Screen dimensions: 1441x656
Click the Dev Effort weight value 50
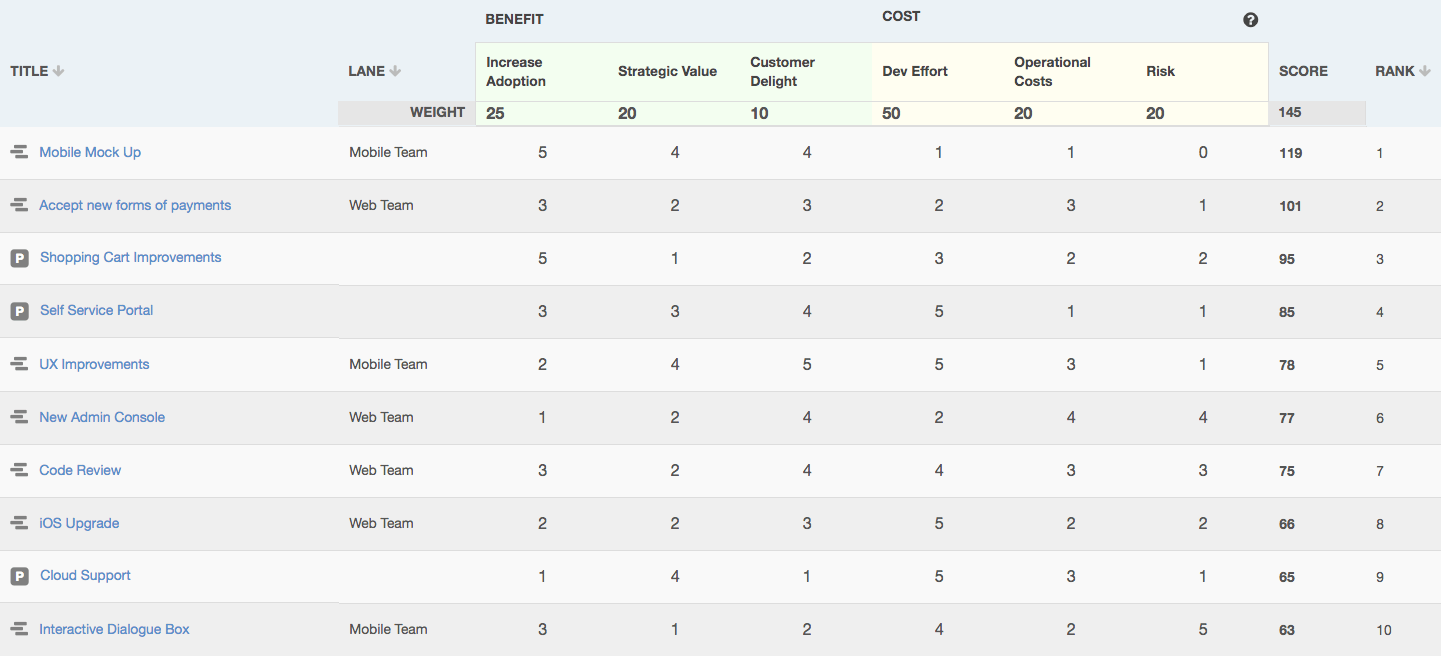891,113
